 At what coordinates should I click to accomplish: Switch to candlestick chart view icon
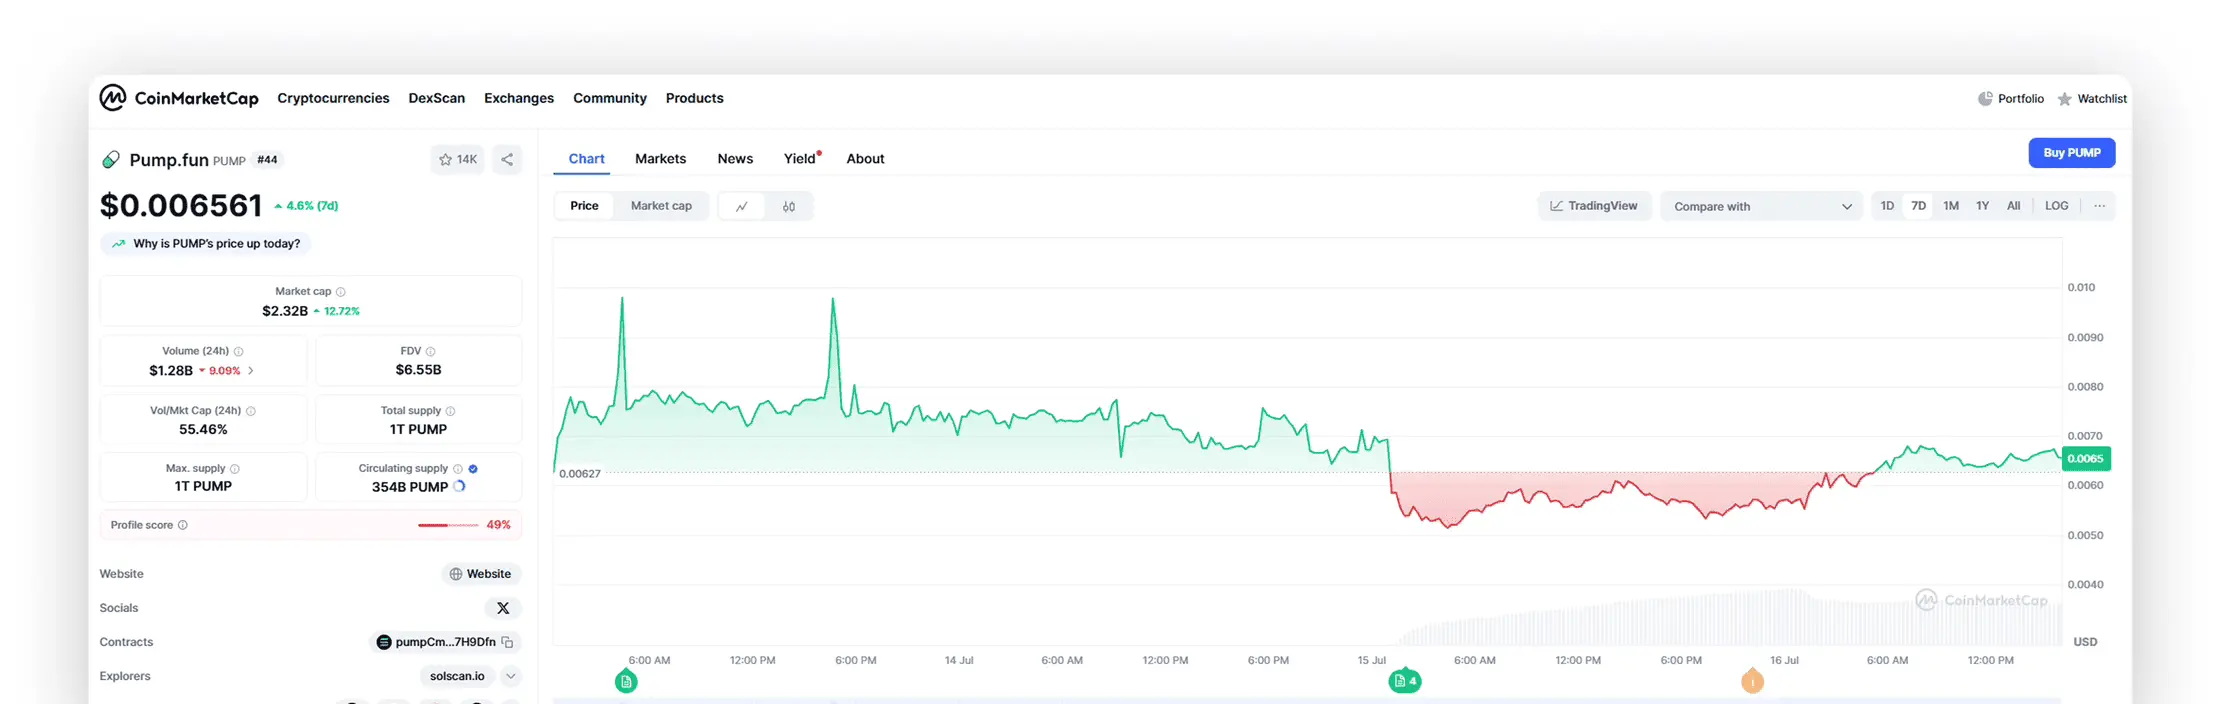tap(789, 206)
